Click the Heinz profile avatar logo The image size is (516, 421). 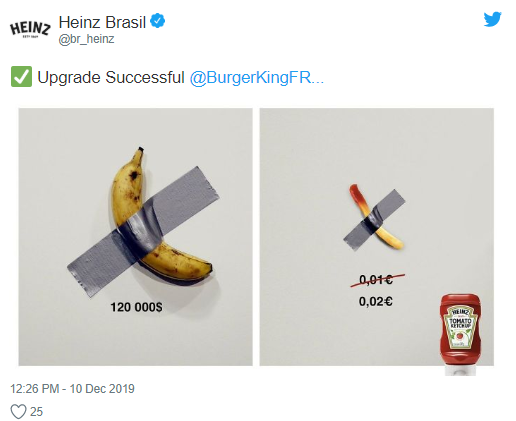click(x=30, y=29)
